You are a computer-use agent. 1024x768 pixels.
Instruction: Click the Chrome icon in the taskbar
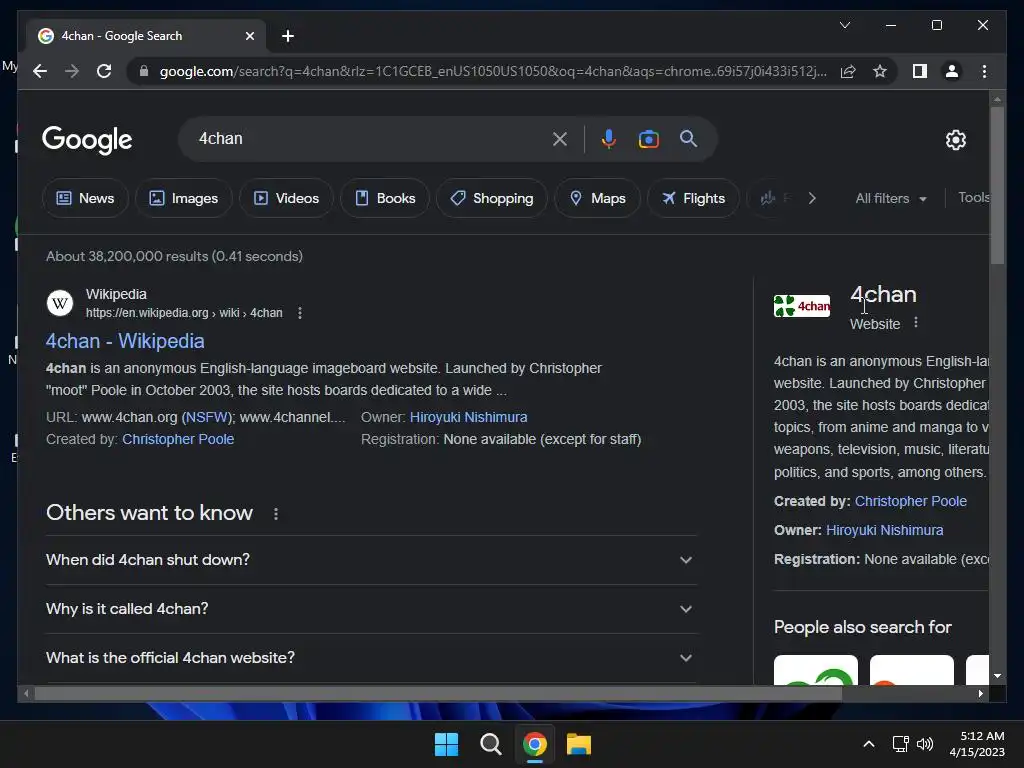tap(534, 744)
